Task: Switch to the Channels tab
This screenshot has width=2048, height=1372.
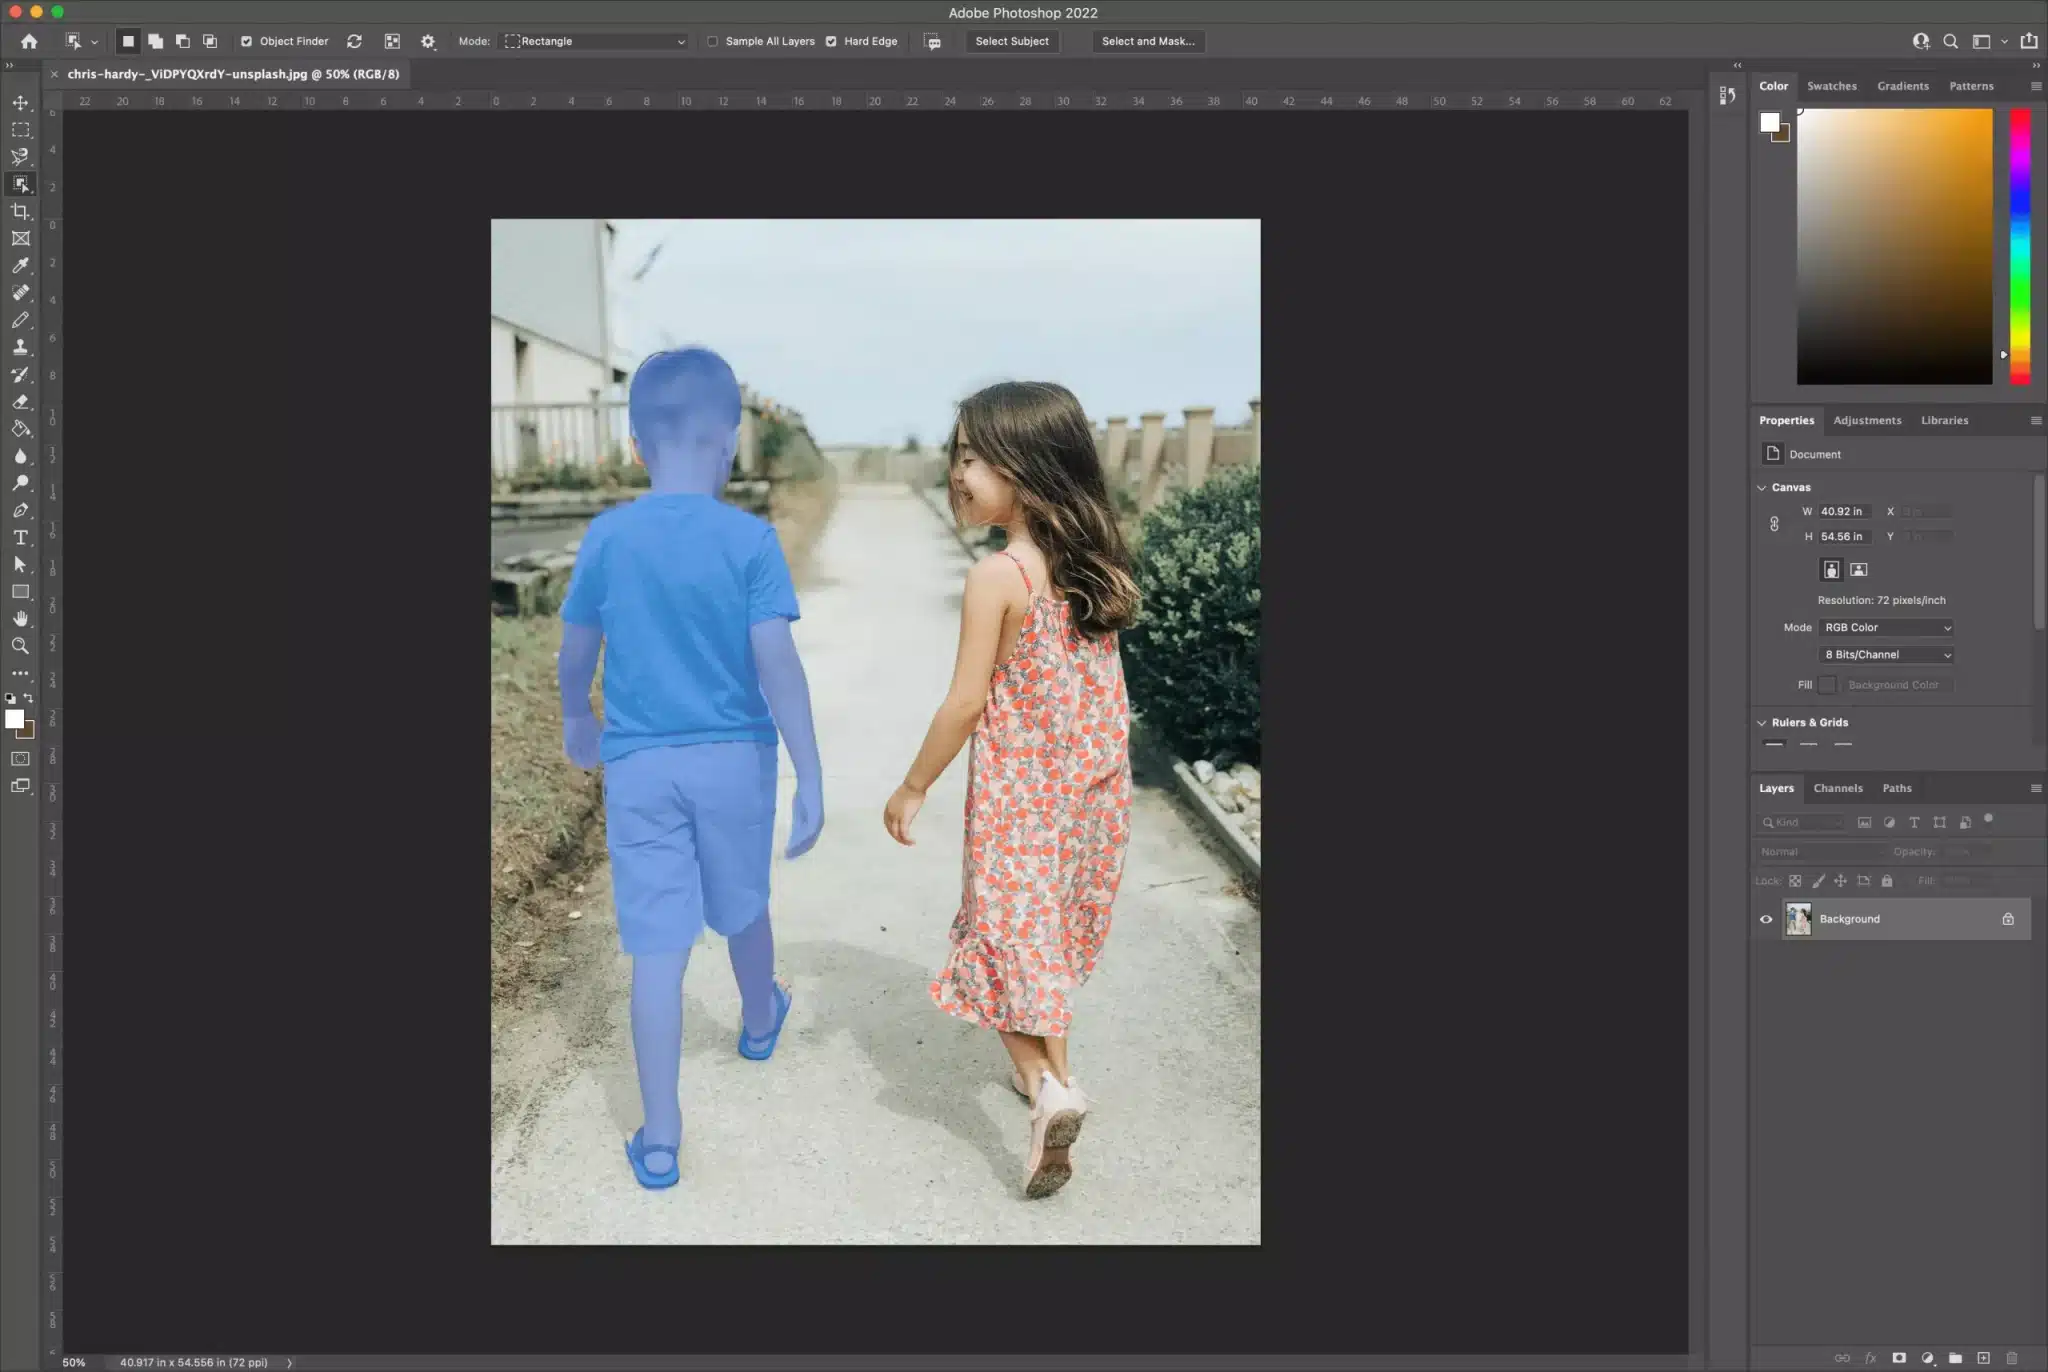Action: pyautogui.click(x=1837, y=787)
